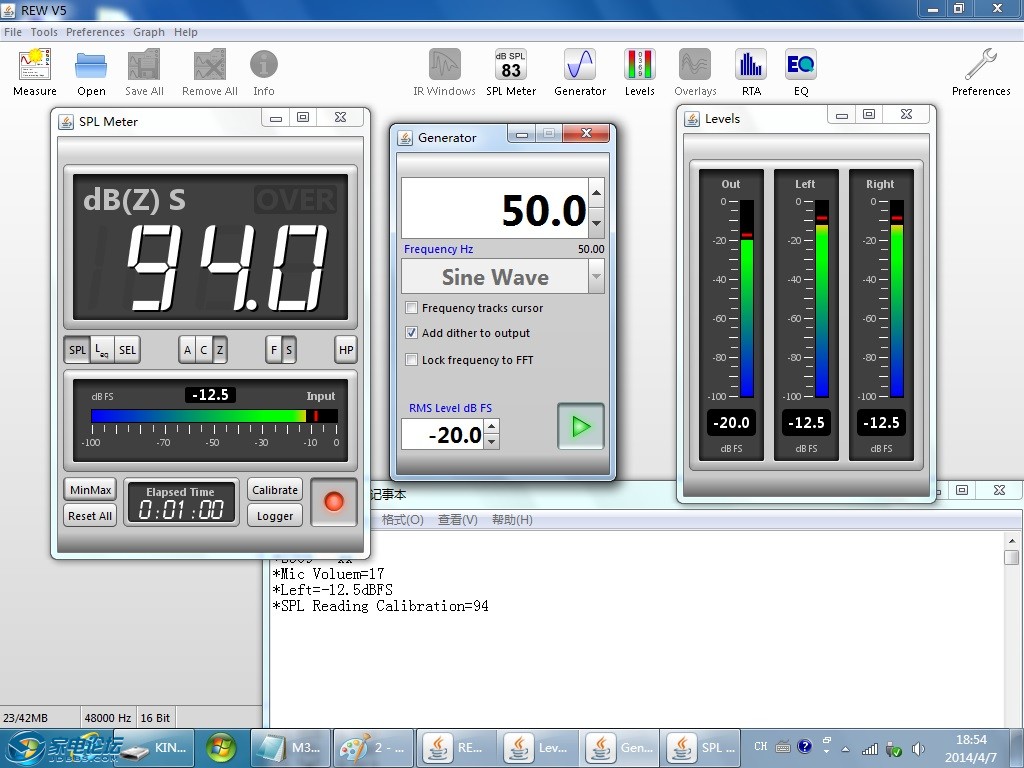
Task: Select Z weighting on the SPL Meter
Action: (x=220, y=350)
